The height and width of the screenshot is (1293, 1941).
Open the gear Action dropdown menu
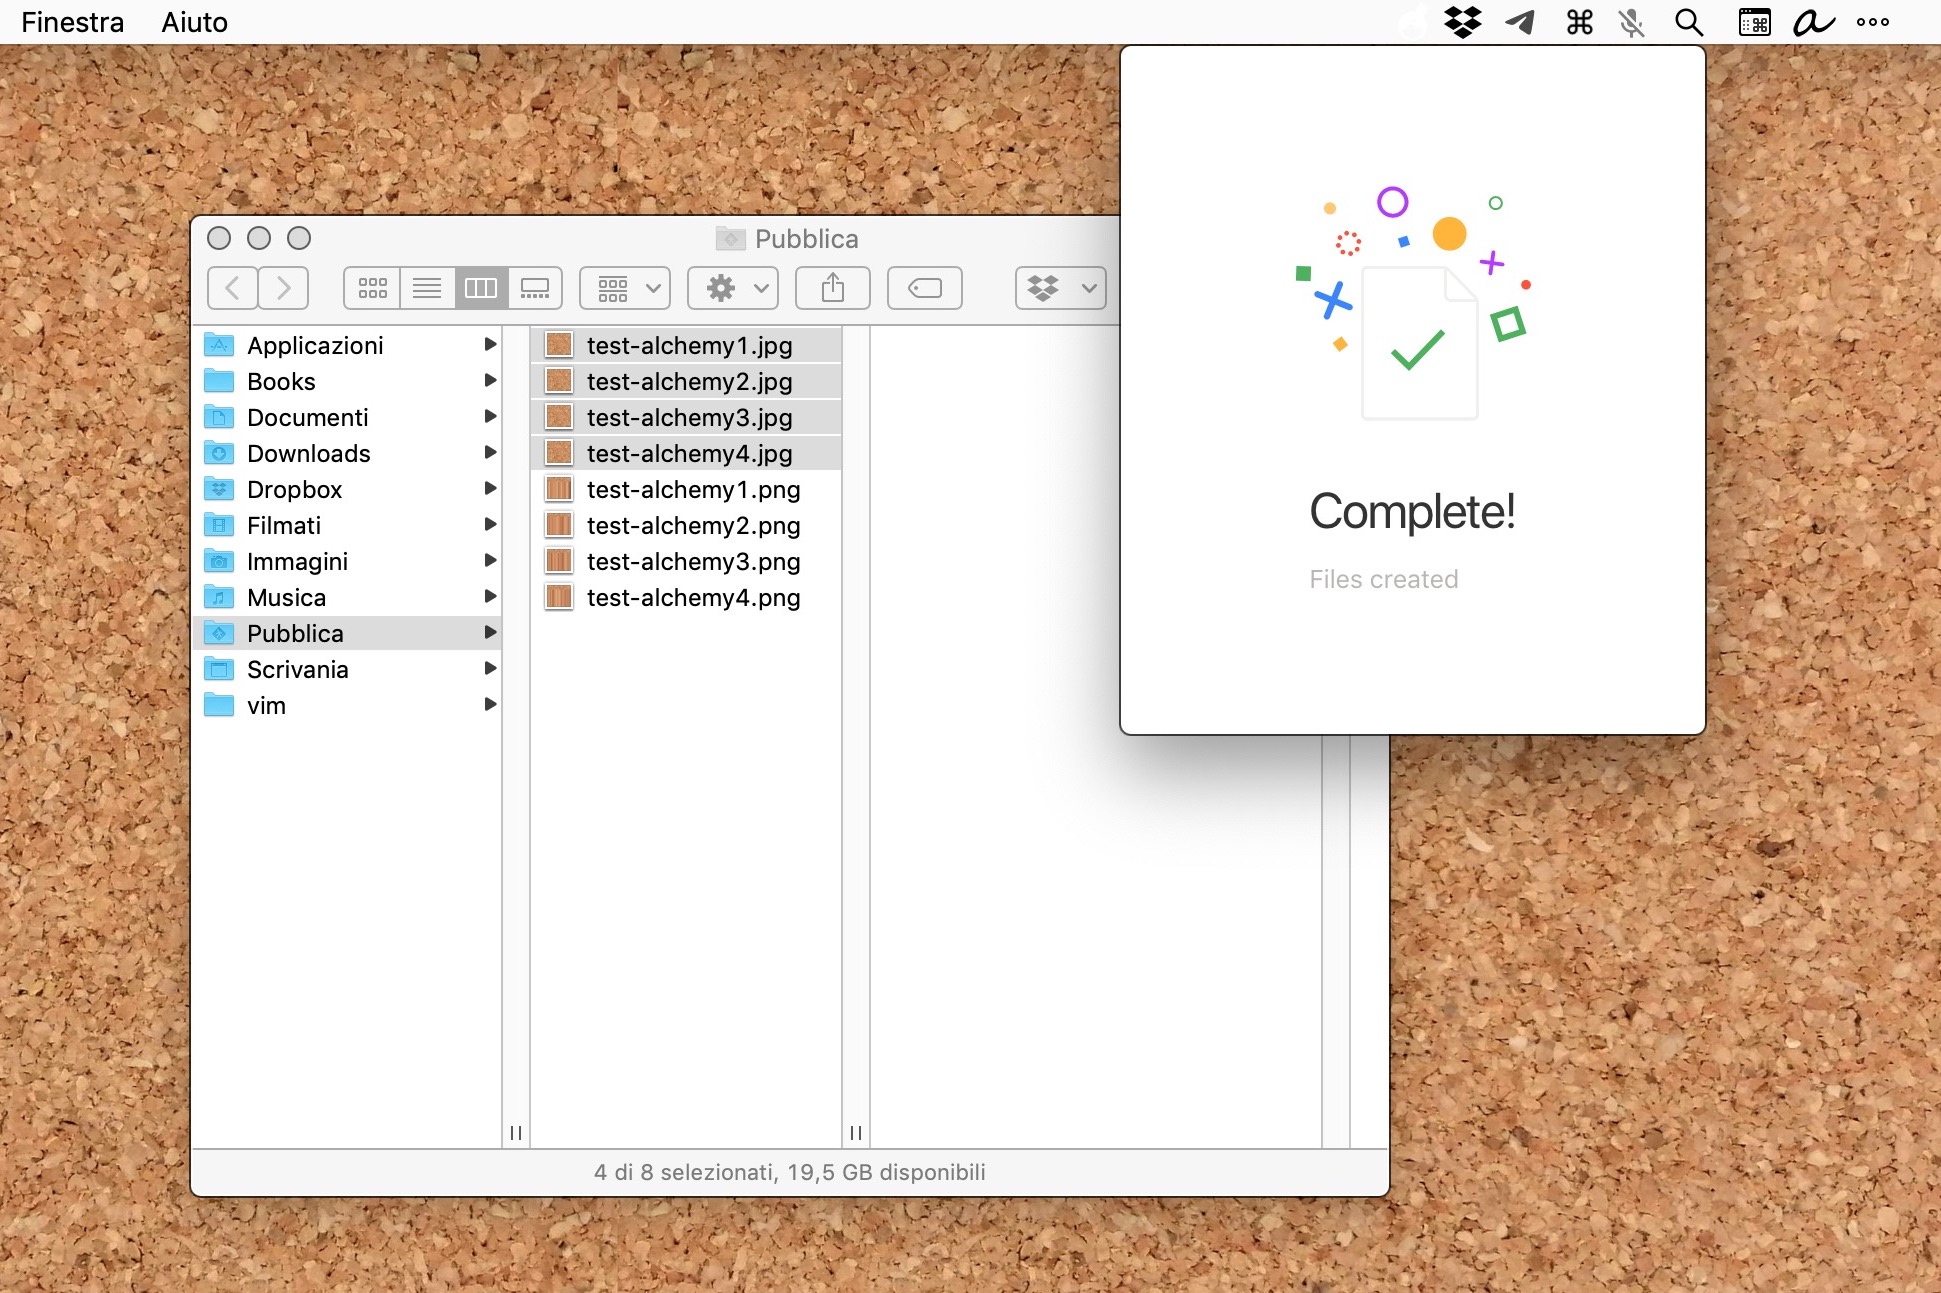[733, 288]
